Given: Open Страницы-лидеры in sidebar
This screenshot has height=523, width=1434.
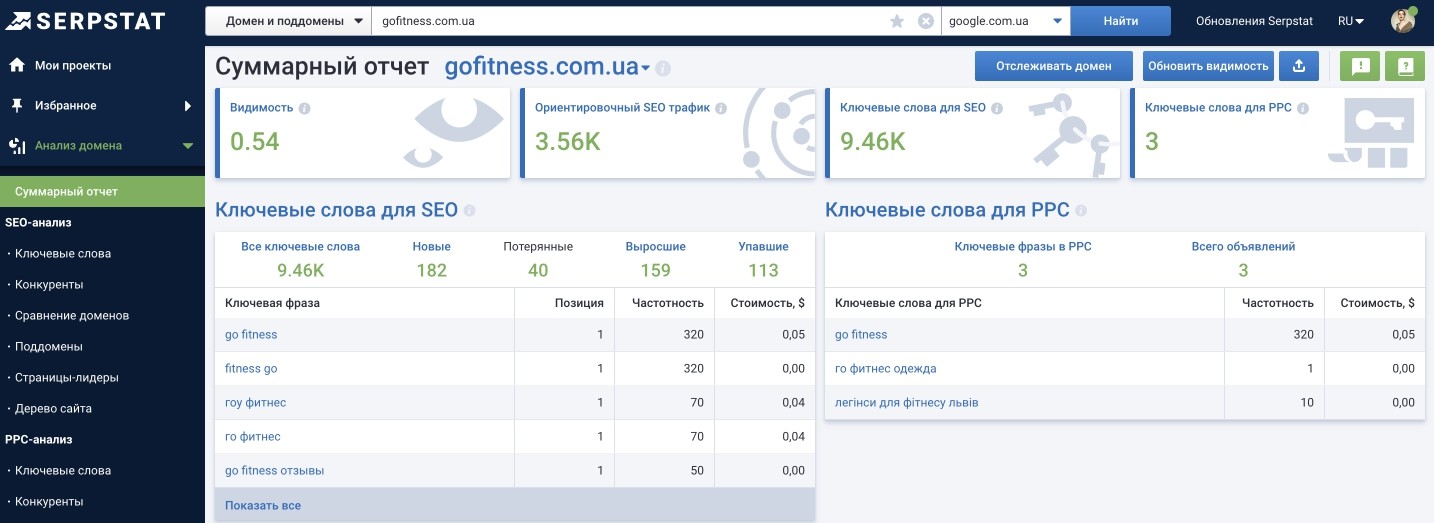Looking at the screenshot, I should pyautogui.click(x=67, y=377).
